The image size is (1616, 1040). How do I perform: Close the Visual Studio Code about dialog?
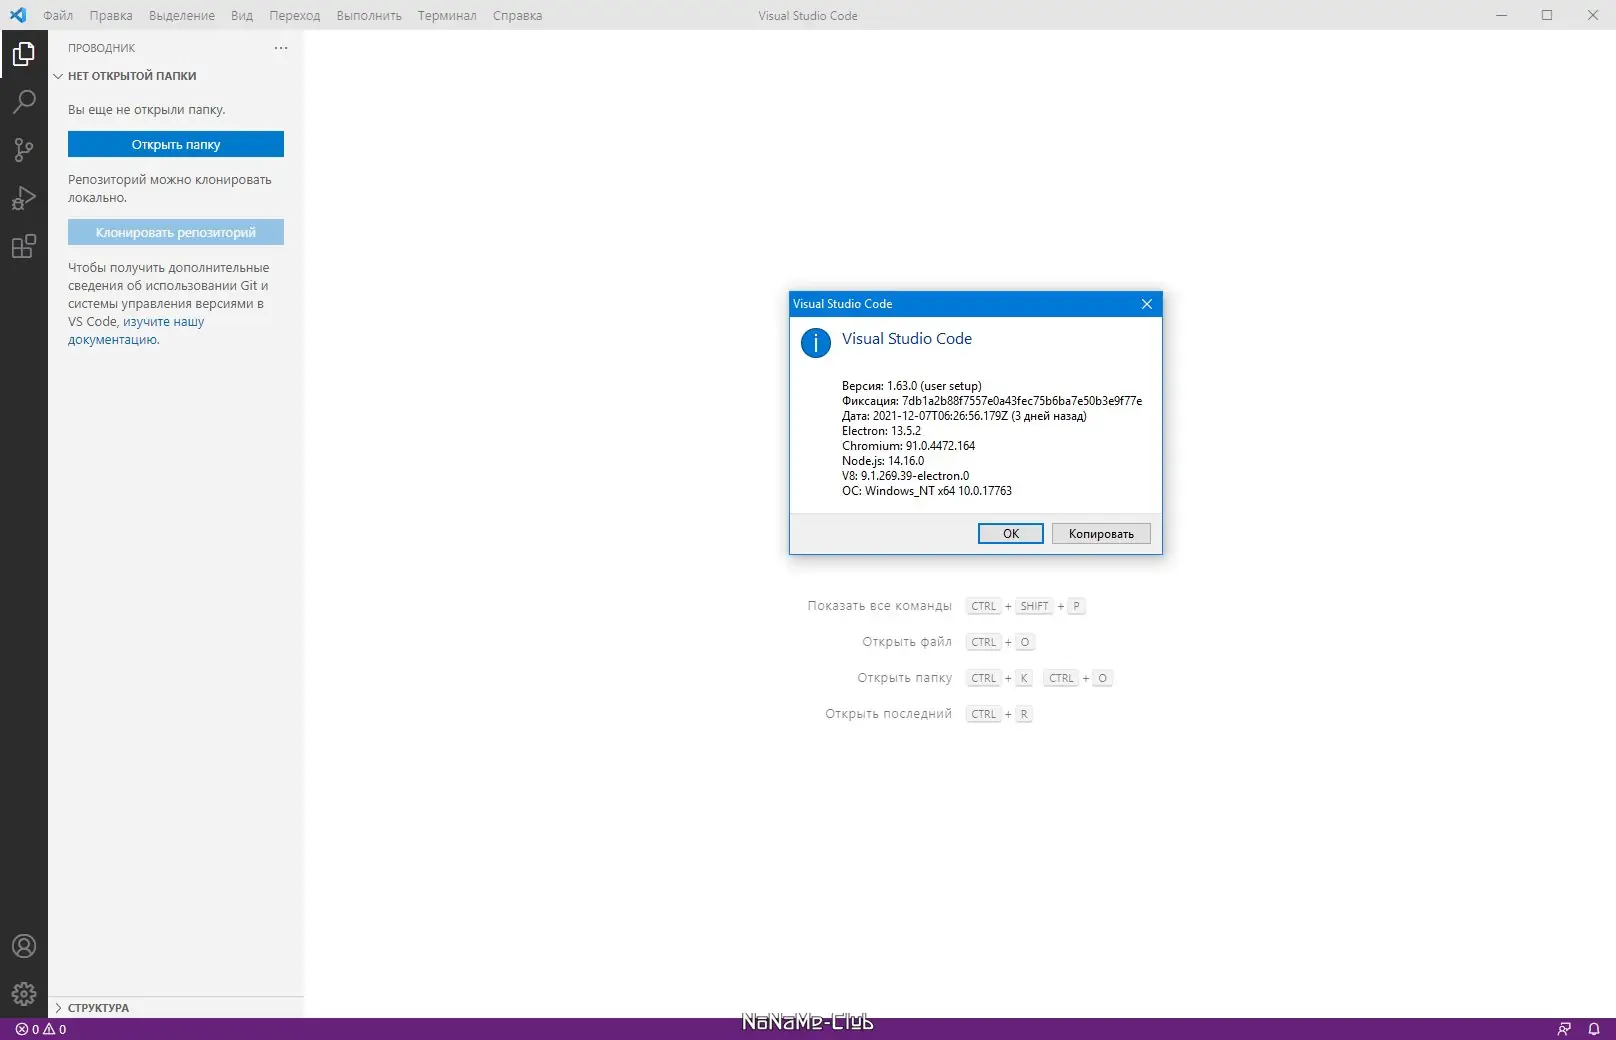pyautogui.click(x=1147, y=304)
